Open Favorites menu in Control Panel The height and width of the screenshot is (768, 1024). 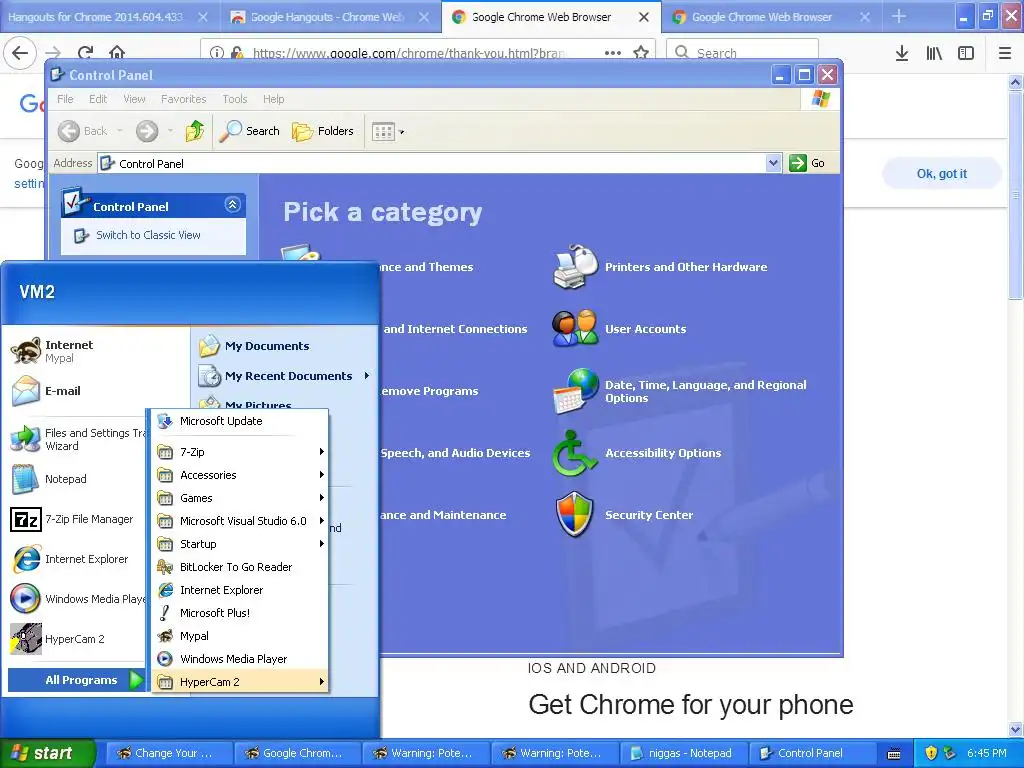(184, 99)
